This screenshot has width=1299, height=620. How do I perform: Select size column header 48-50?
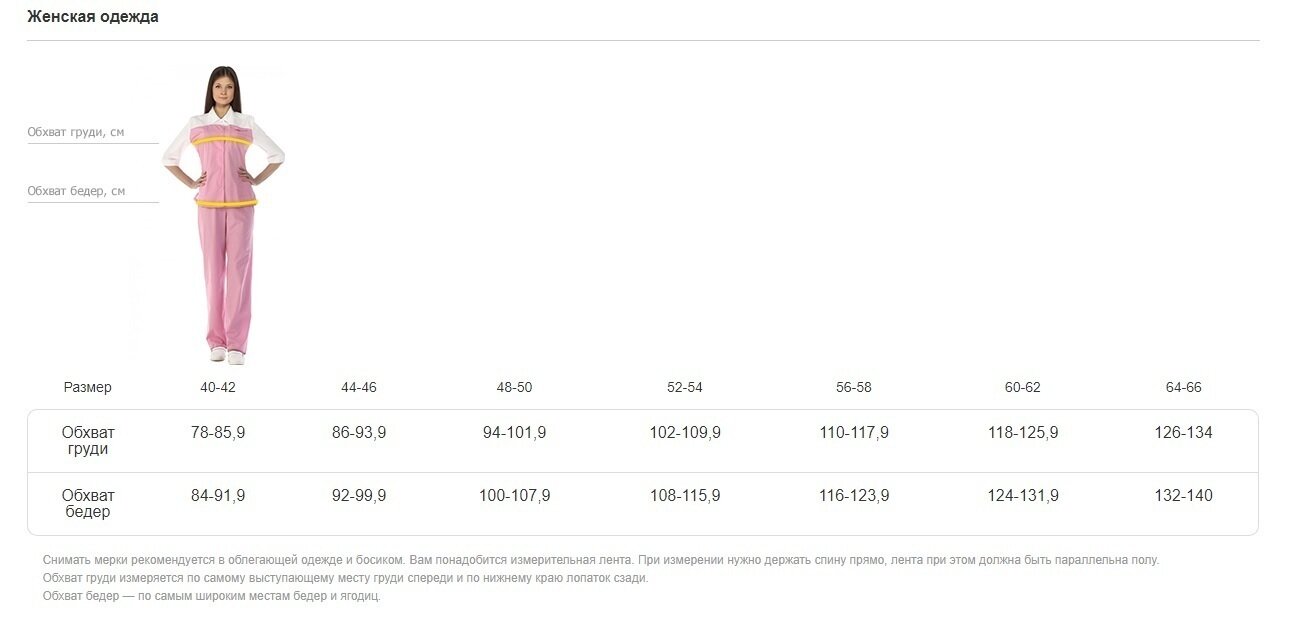pos(515,387)
